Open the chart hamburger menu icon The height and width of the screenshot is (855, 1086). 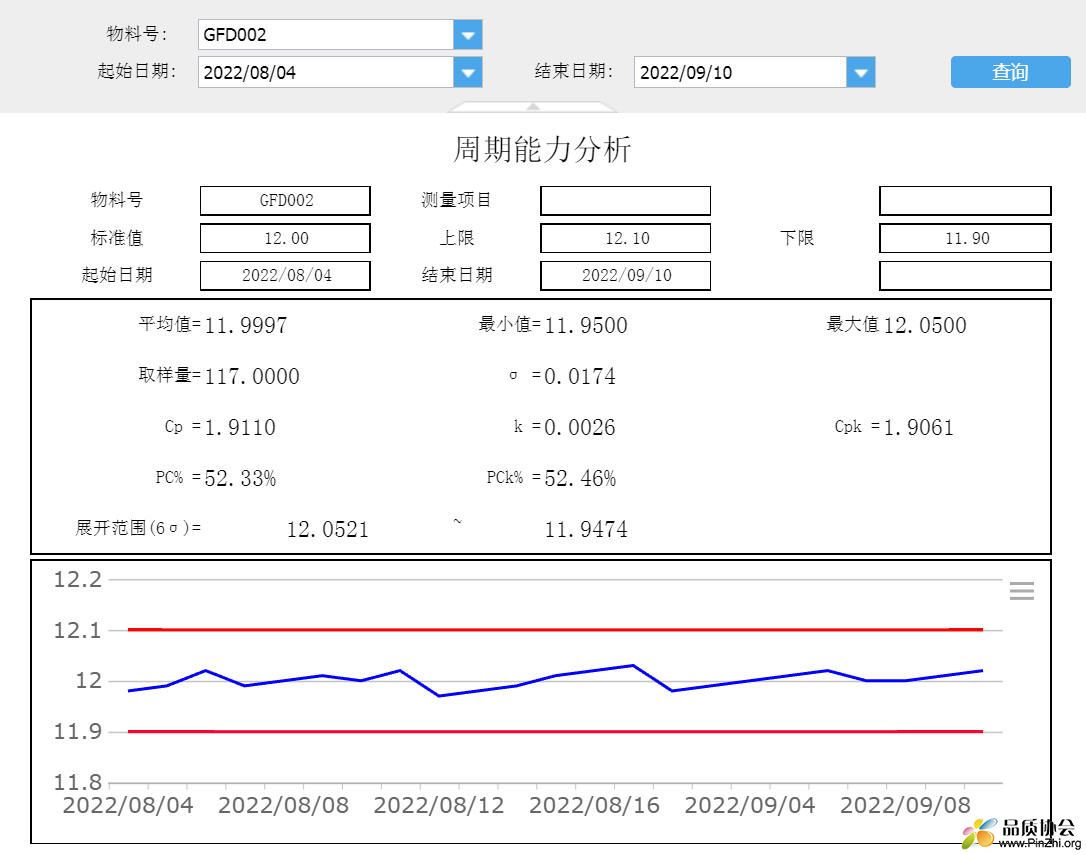coord(1022,590)
